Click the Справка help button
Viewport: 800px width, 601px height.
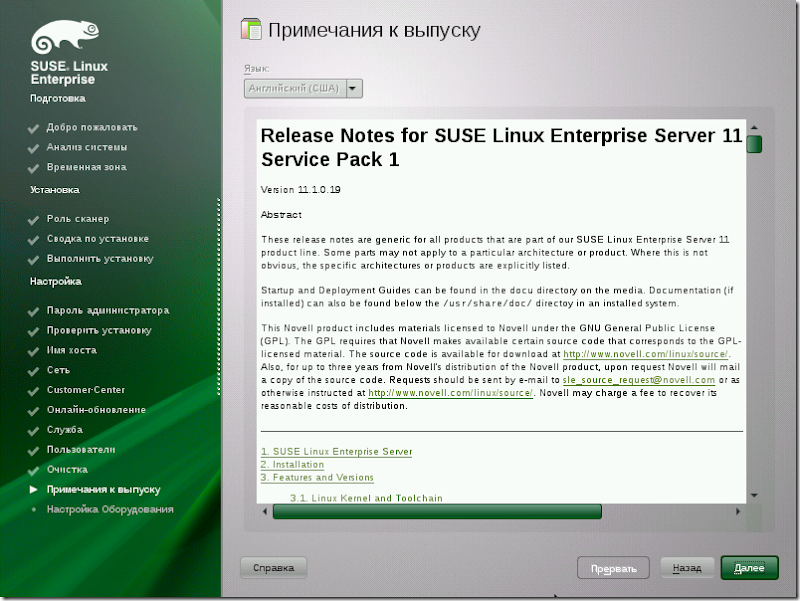273,568
